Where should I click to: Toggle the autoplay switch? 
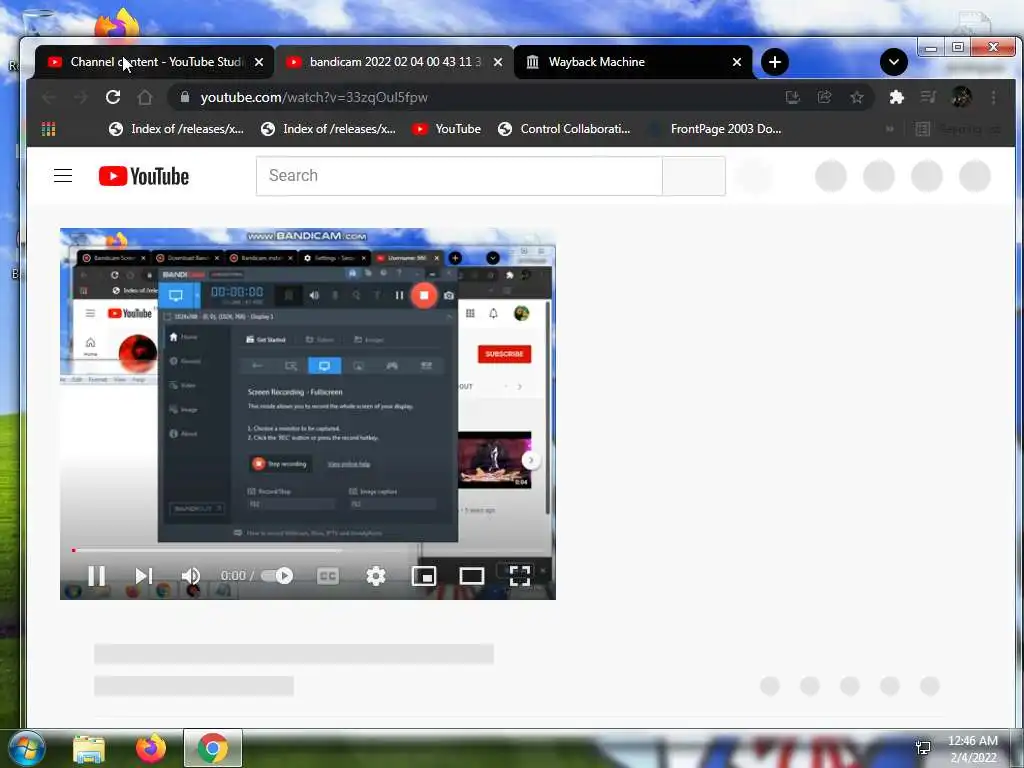(x=277, y=575)
